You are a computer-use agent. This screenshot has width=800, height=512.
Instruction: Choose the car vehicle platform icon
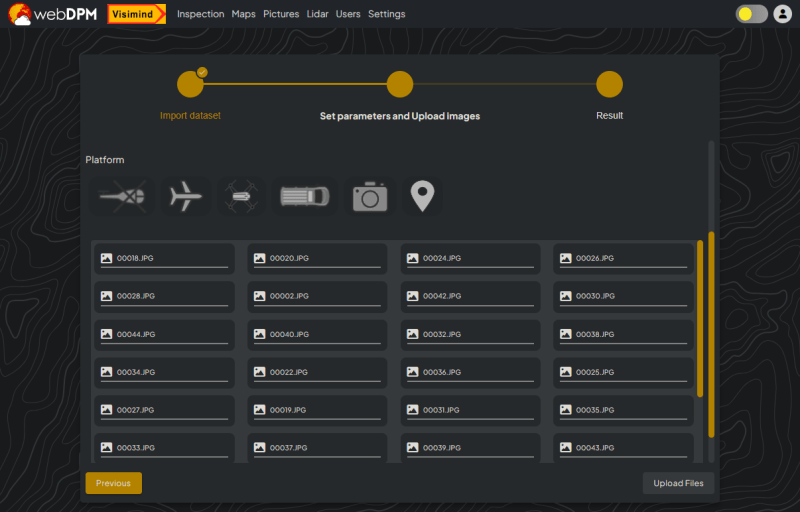coord(305,196)
